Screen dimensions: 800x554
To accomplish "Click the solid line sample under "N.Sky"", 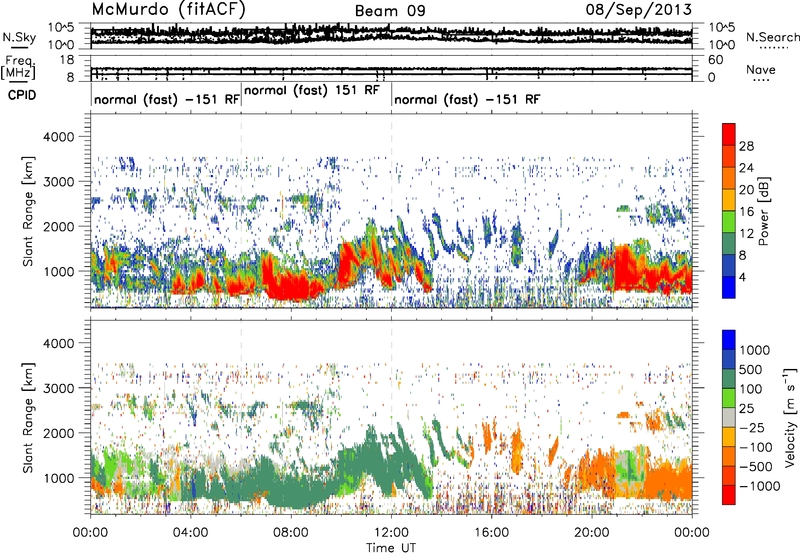I will click(19, 47).
